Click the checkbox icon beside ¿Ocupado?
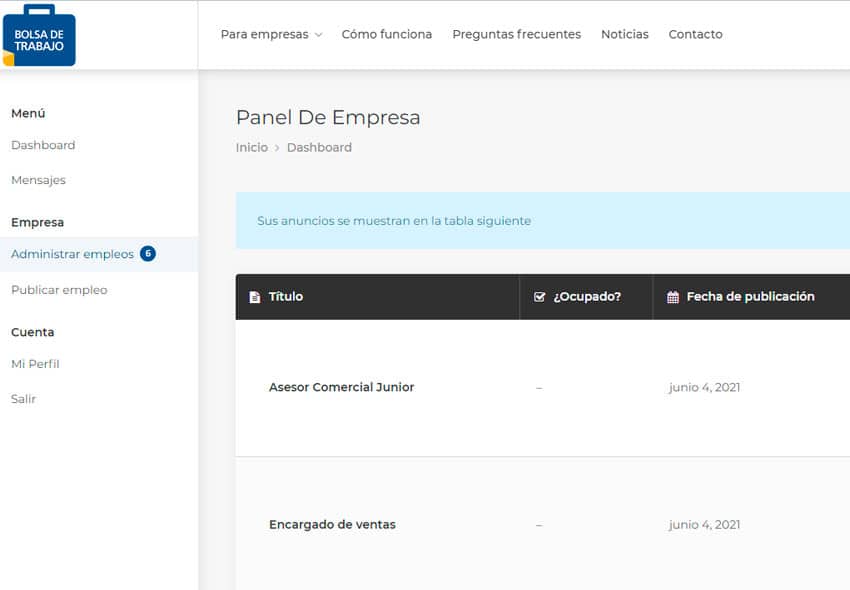Viewport: 850px width, 590px height. point(539,297)
